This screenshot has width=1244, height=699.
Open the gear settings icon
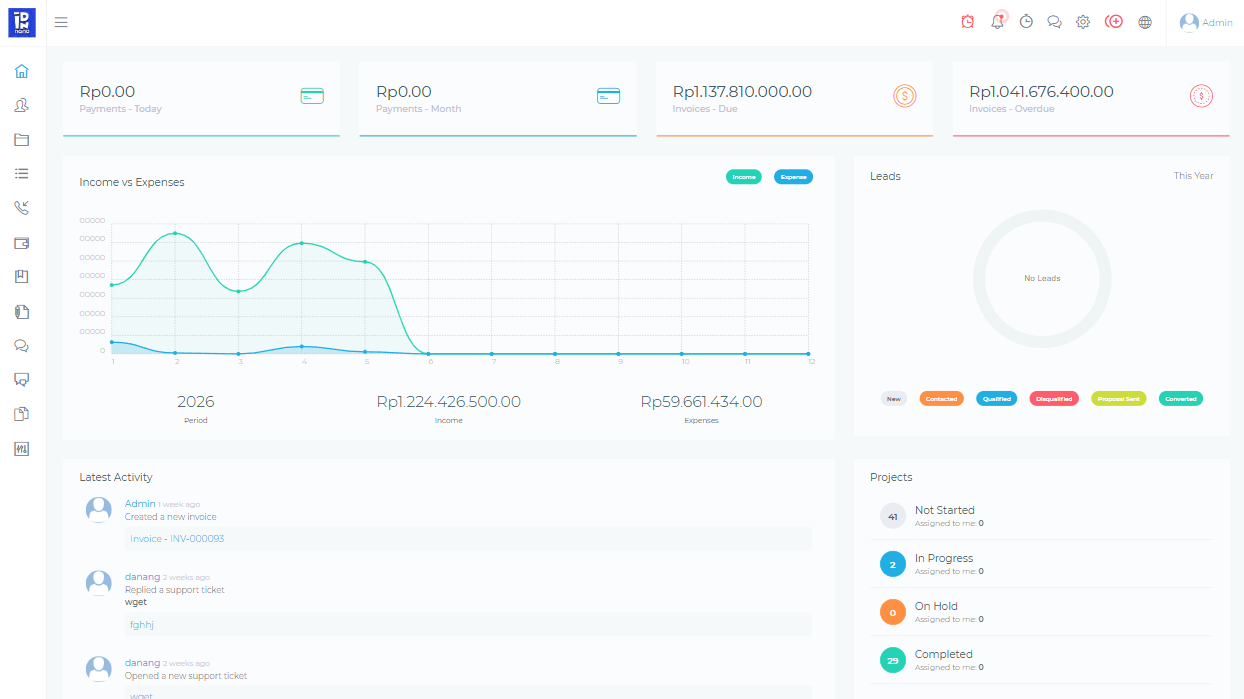point(1083,22)
